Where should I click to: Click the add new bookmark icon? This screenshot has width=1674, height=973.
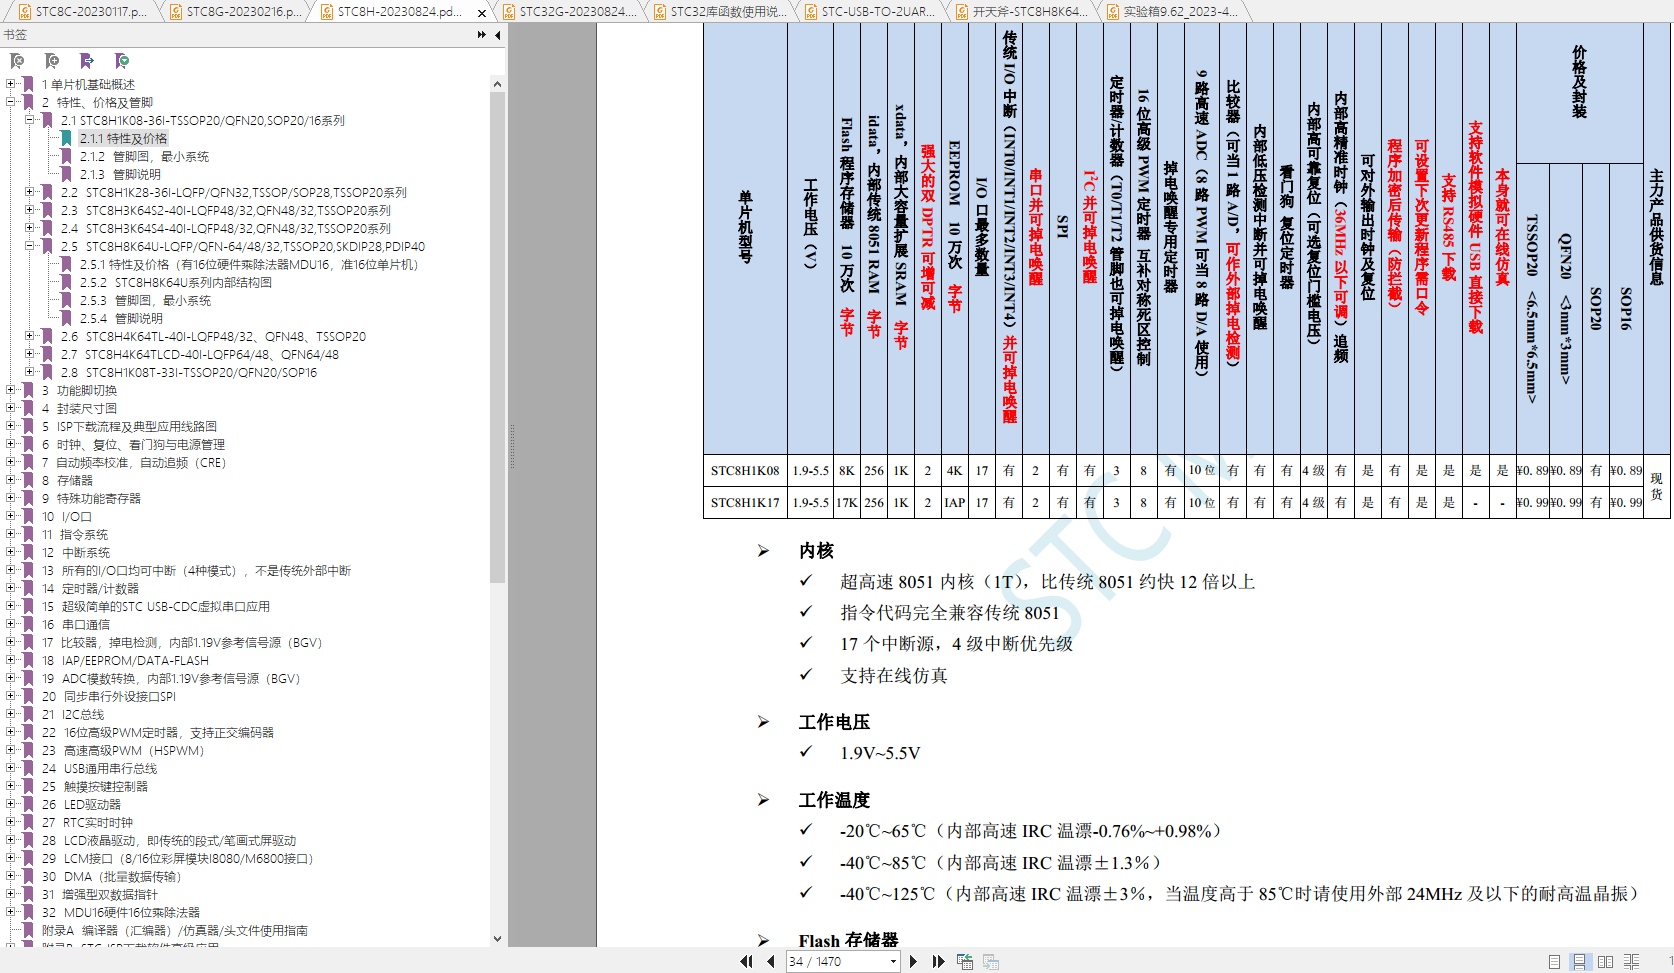pyautogui.click(x=52, y=61)
